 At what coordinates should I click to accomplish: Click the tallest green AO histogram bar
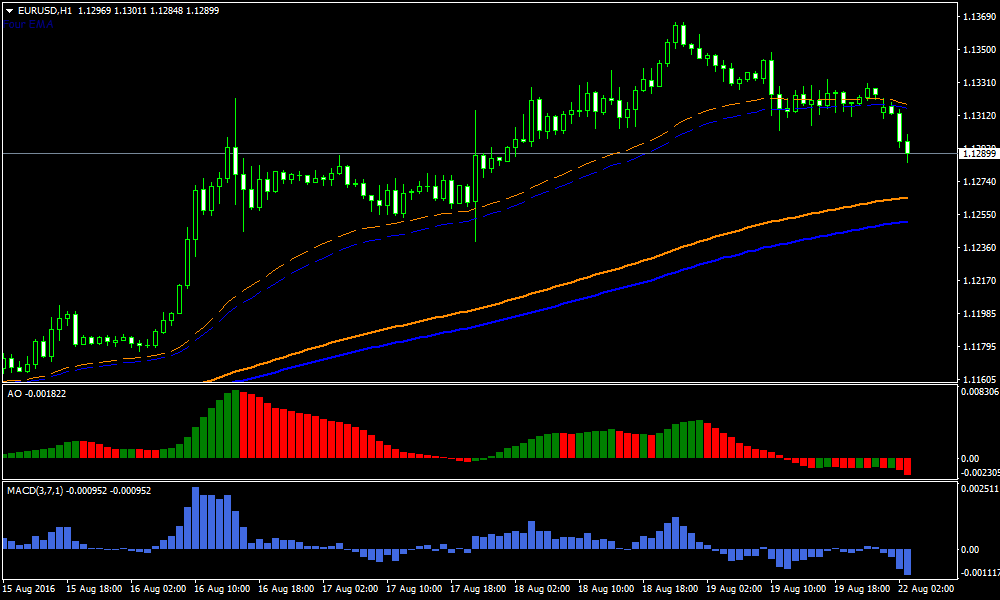(x=234, y=424)
